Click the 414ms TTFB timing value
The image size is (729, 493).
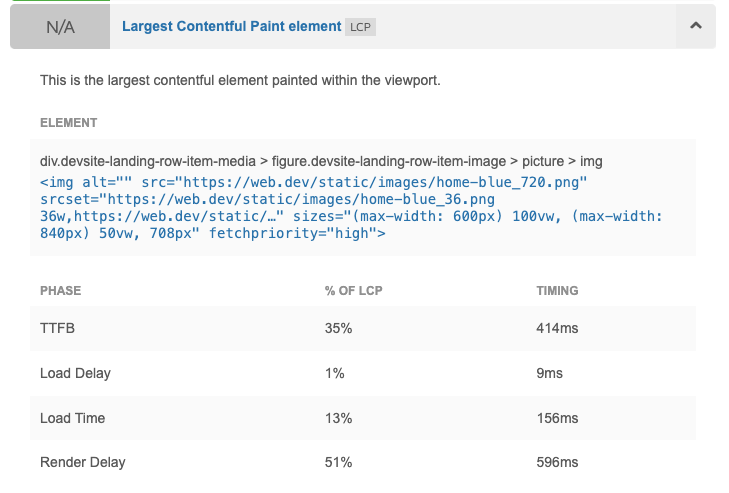click(x=556, y=327)
